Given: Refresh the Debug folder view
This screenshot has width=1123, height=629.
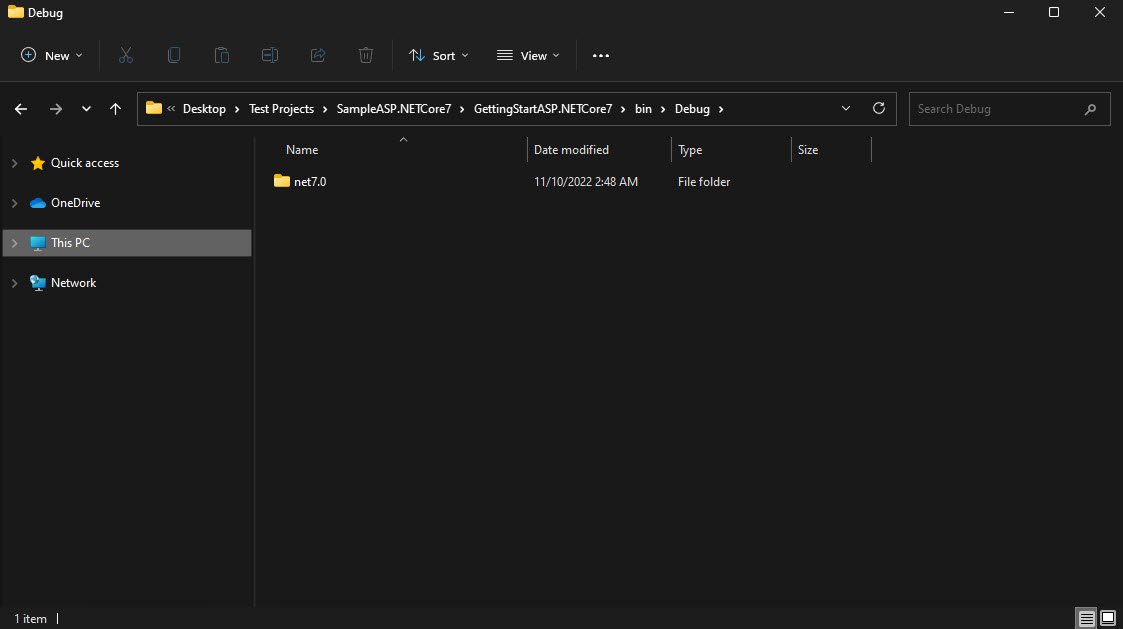Looking at the screenshot, I should tap(879, 108).
